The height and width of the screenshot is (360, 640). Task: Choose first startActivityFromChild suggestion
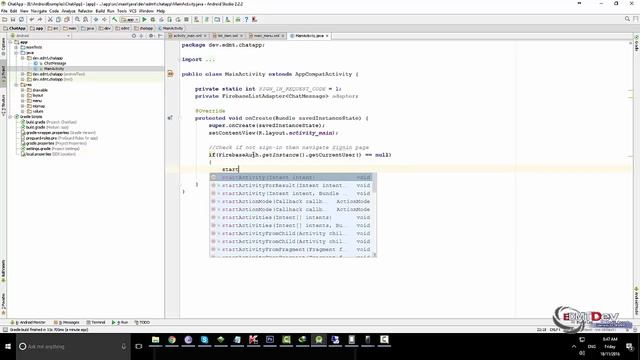[291, 233]
